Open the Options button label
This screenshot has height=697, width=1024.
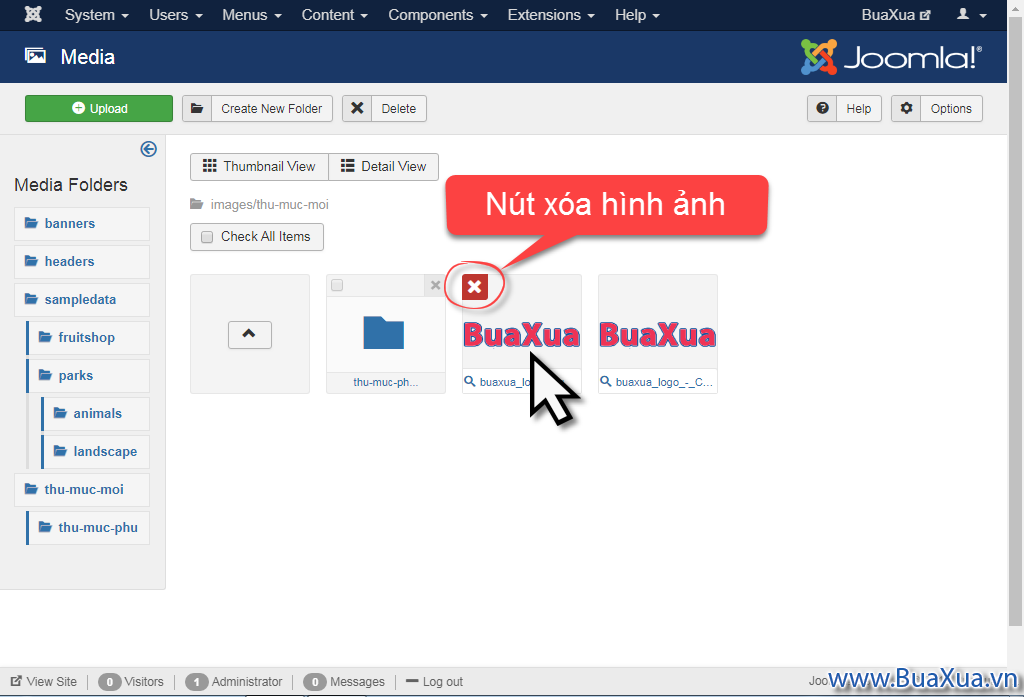(952, 108)
